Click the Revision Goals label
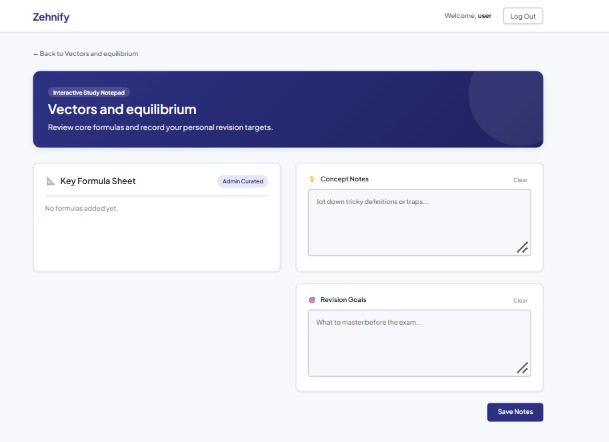609x442 pixels. [x=343, y=300]
